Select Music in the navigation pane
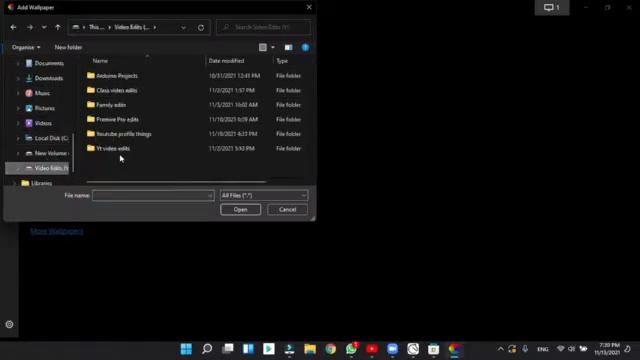The height and width of the screenshot is (360, 640). (x=38, y=93)
